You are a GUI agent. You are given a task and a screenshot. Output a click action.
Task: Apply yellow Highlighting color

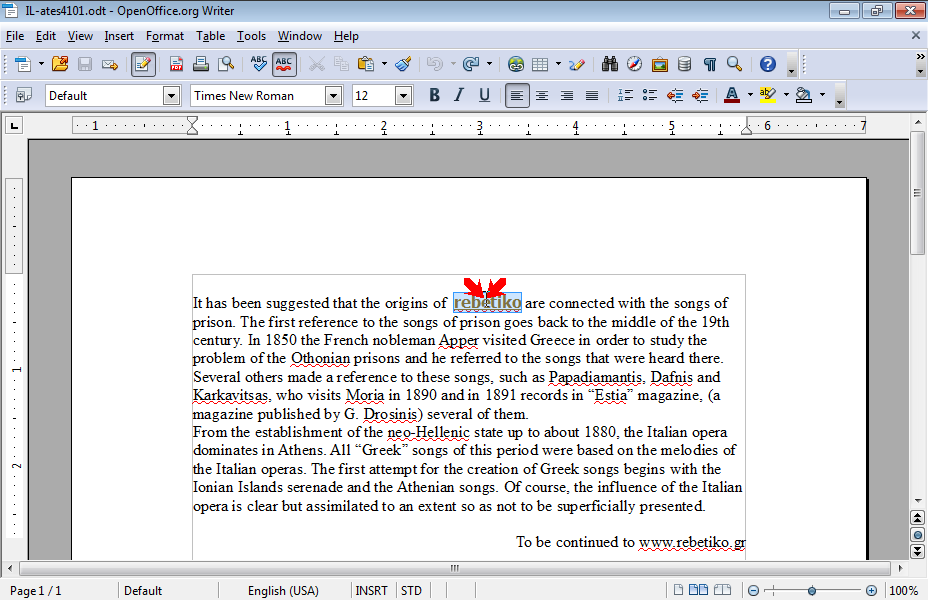(768, 95)
